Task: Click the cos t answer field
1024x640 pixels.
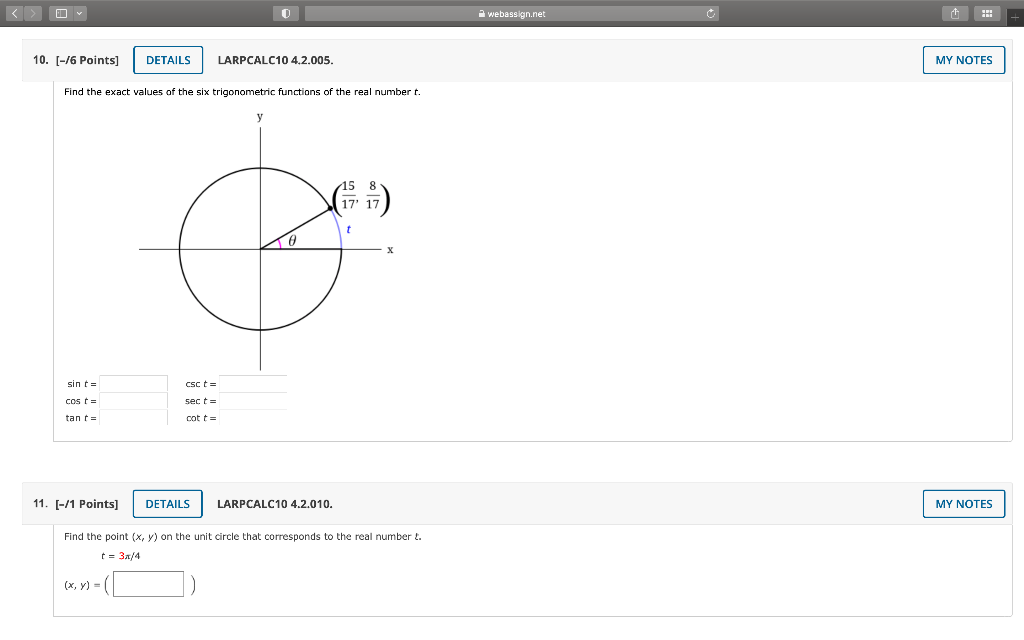Action: (132, 400)
